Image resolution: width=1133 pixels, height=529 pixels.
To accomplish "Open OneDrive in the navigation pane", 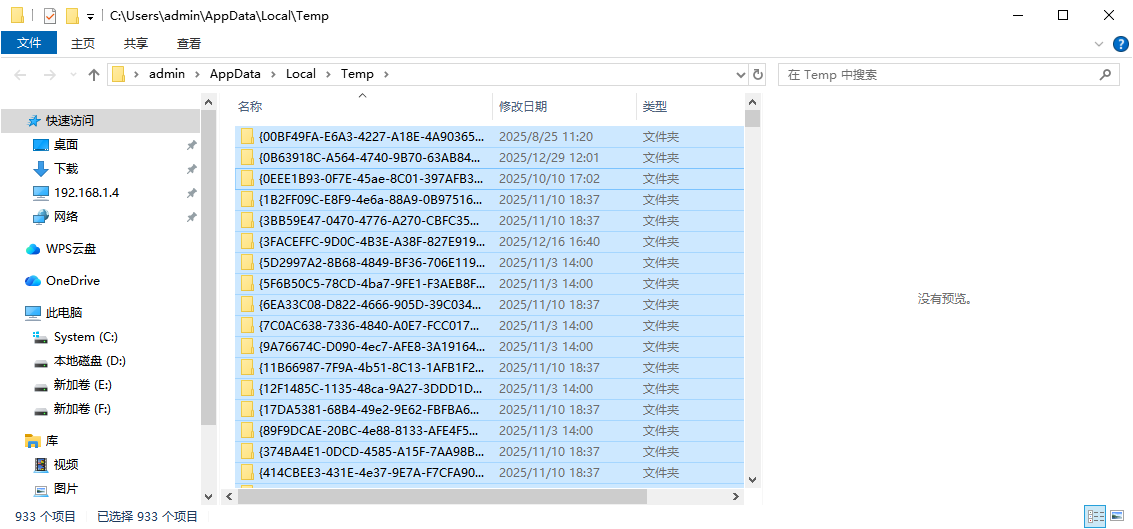I will [72, 281].
